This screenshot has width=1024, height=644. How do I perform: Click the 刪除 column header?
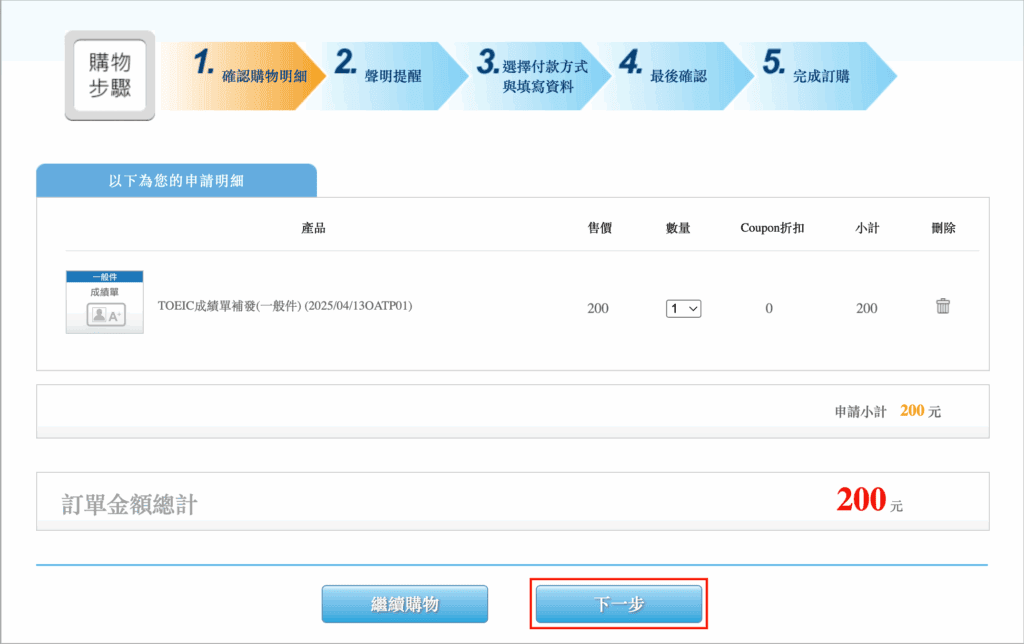coord(943,228)
